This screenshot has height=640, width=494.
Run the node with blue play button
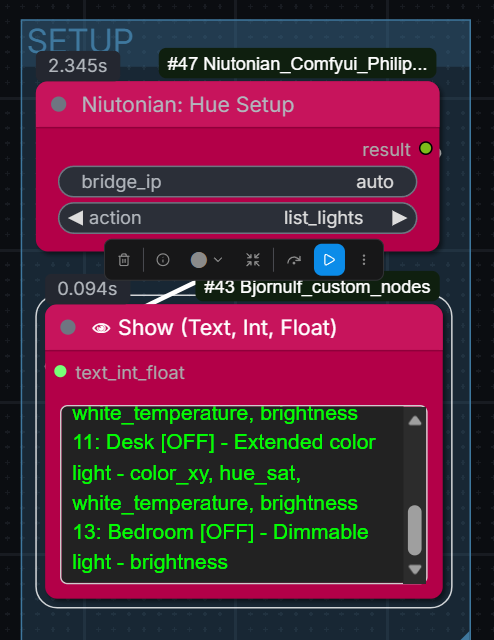(329, 260)
